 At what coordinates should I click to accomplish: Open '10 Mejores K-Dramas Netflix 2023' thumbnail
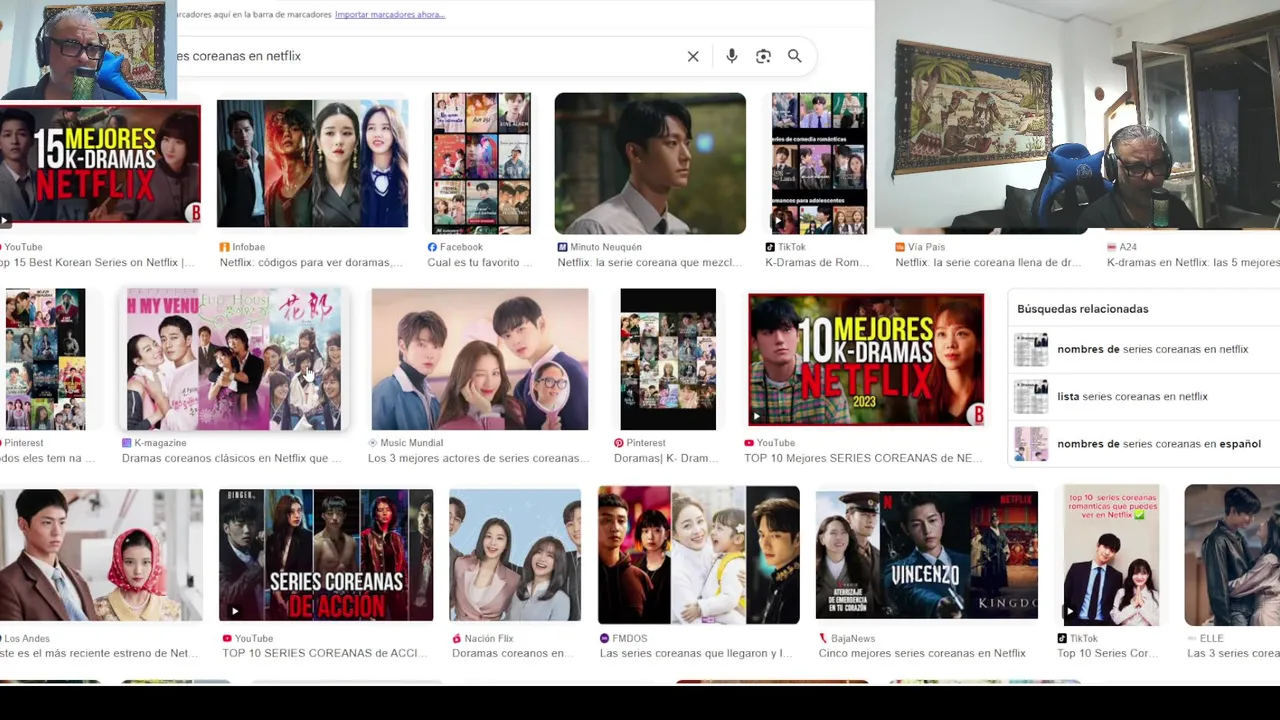click(866, 359)
